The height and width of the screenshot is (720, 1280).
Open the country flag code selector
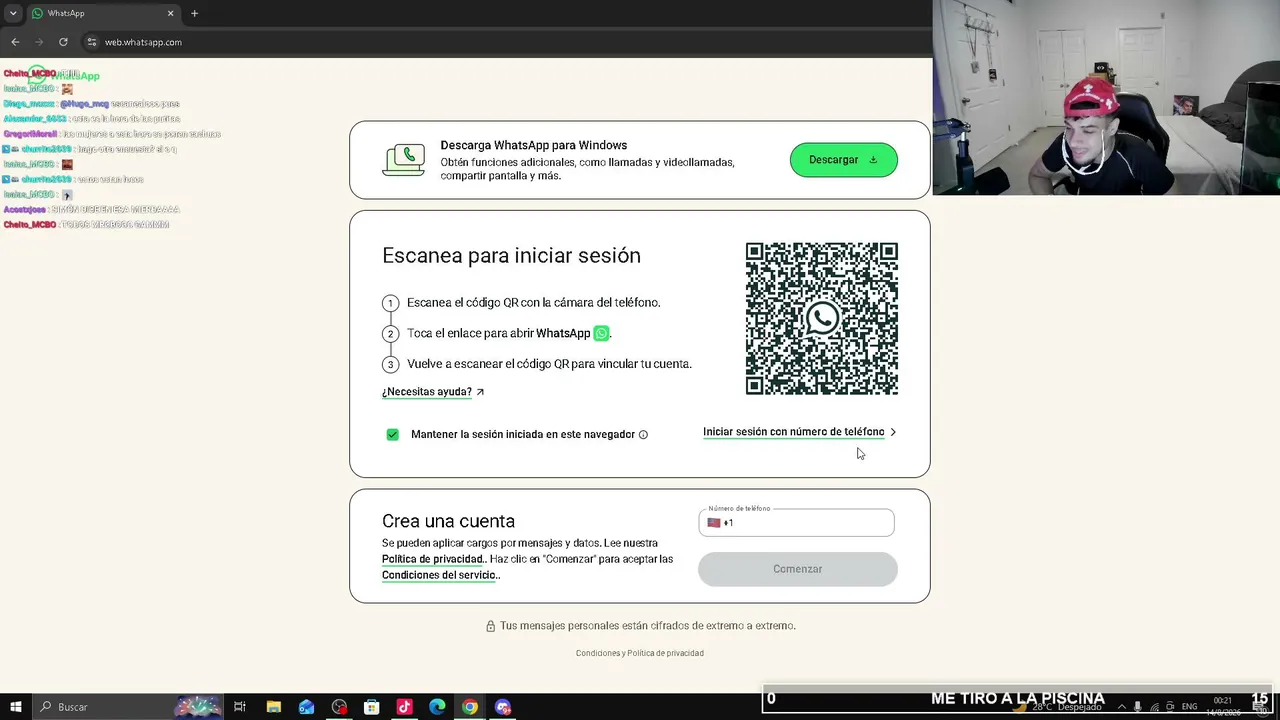pos(720,523)
